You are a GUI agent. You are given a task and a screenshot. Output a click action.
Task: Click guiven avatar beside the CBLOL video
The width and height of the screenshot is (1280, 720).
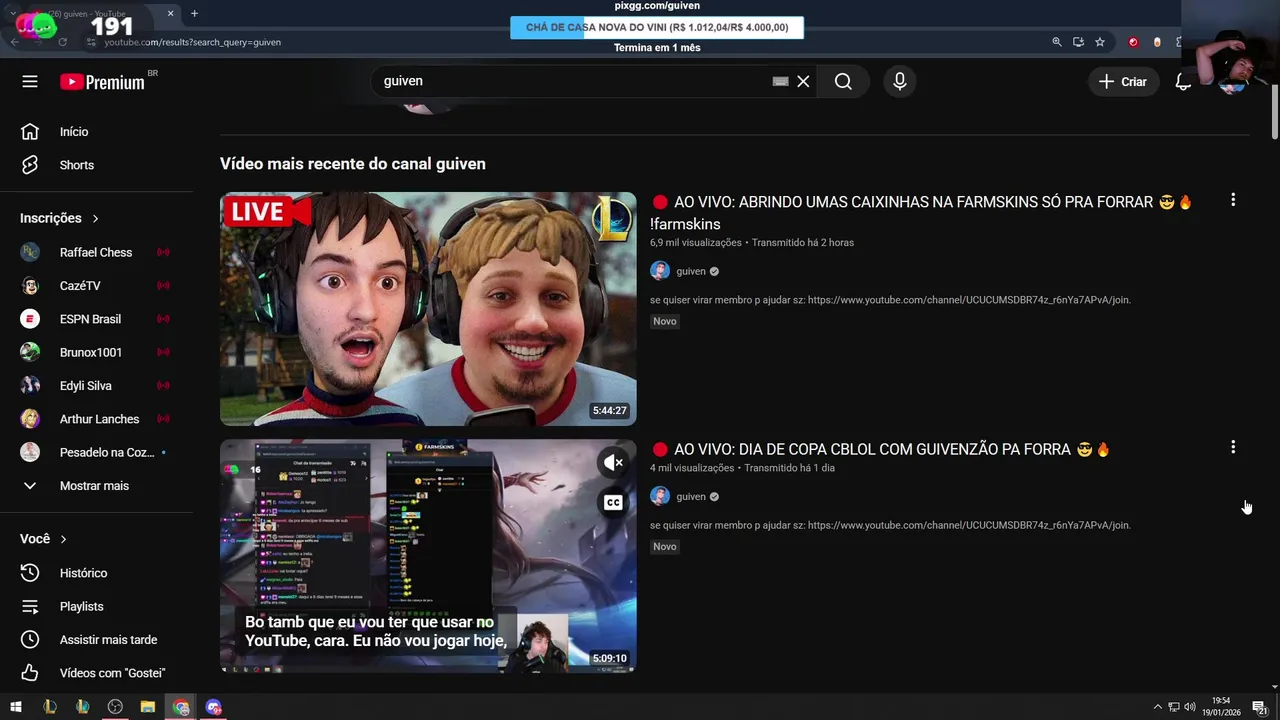point(660,496)
